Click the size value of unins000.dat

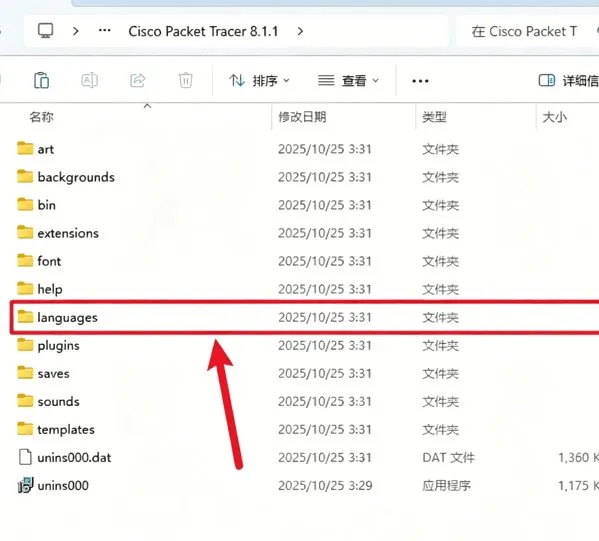click(x=578, y=458)
